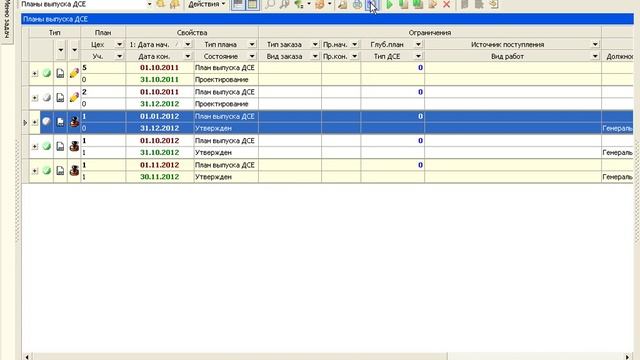Open the Уч. column filter dropdown
The height and width of the screenshot is (360, 640).
[119, 56]
